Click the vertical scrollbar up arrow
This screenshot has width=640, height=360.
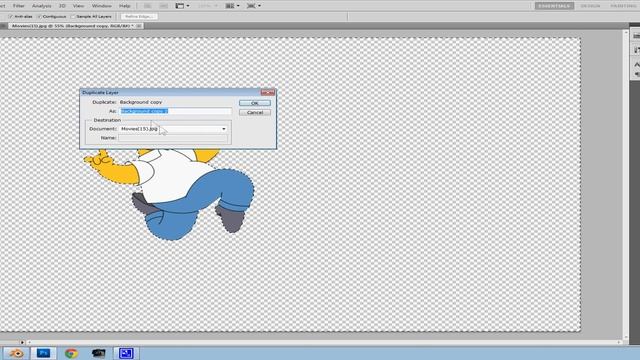(626, 32)
